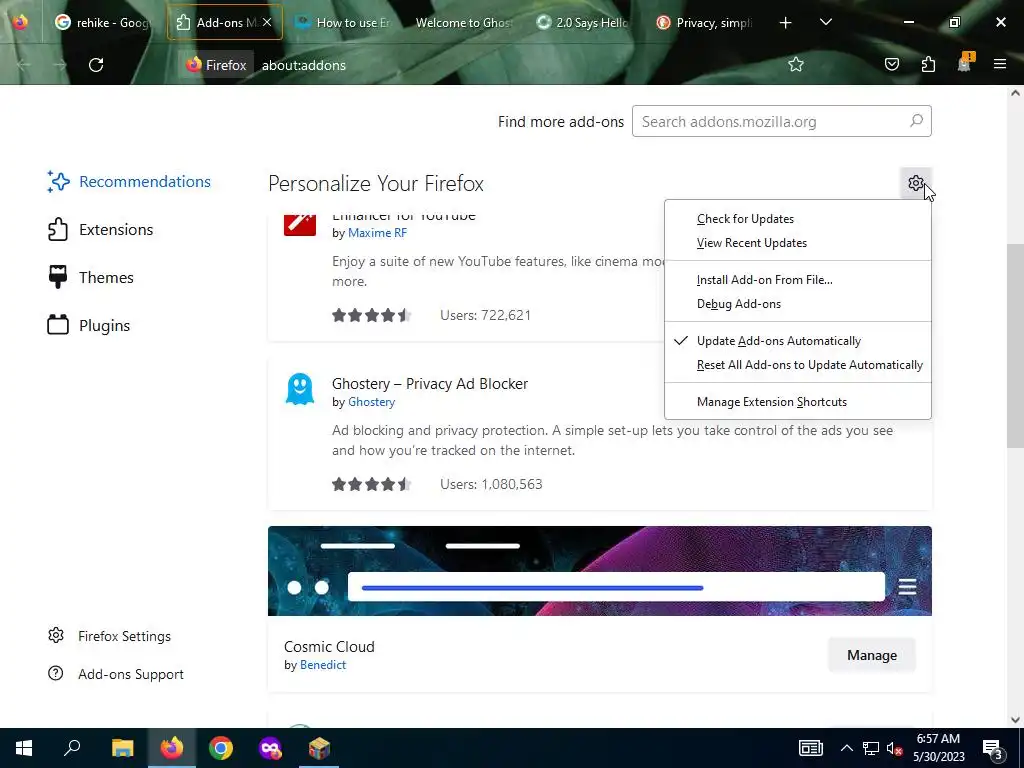Open Ghostery author link

click(x=371, y=402)
